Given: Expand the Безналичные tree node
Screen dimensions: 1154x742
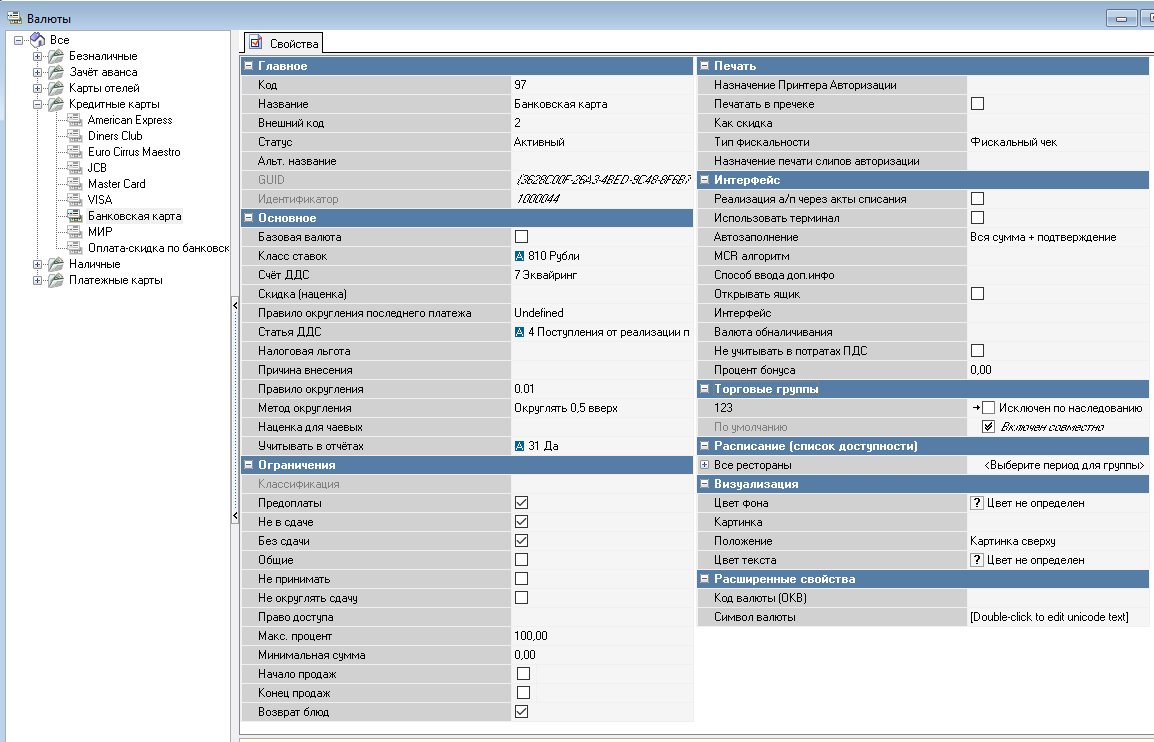Looking at the screenshot, I should 37,56.
